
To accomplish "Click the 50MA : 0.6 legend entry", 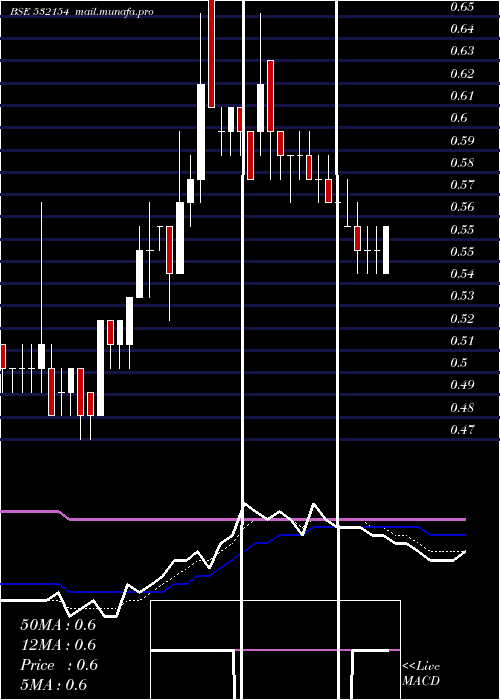I will pos(58,625).
